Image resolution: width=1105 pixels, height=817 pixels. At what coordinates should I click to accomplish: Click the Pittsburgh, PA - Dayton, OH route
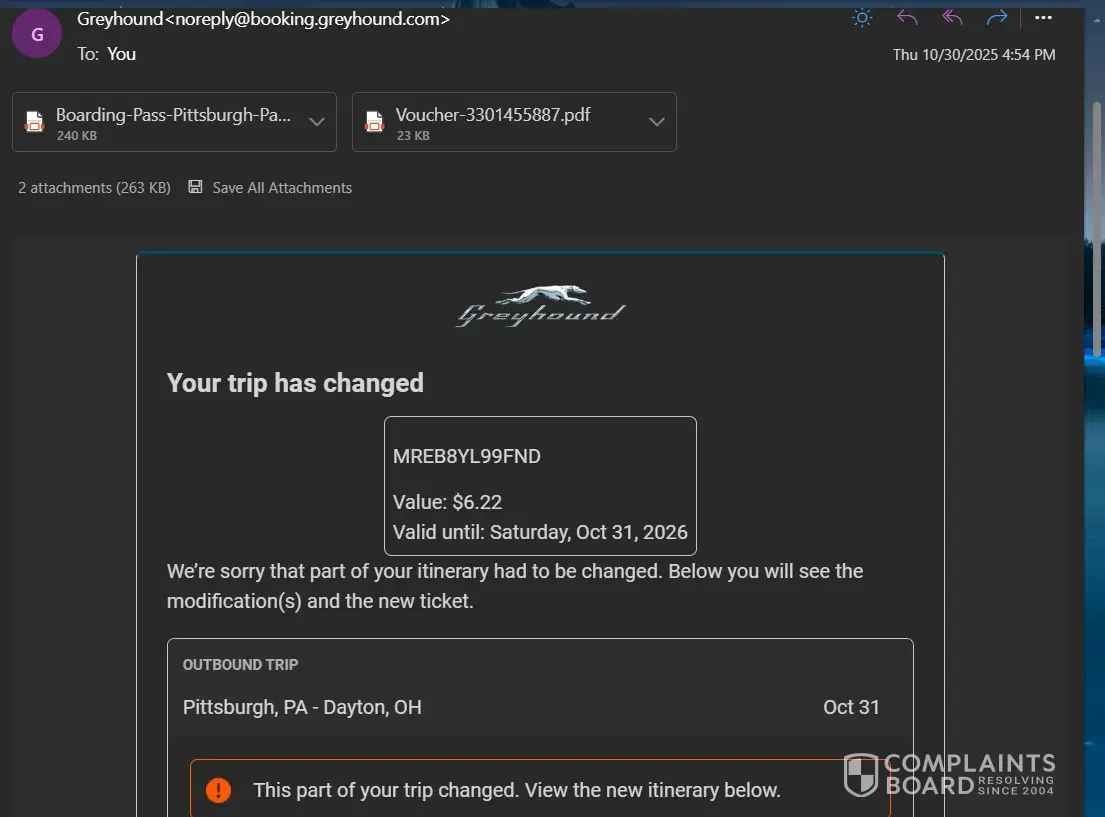tap(302, 707)
